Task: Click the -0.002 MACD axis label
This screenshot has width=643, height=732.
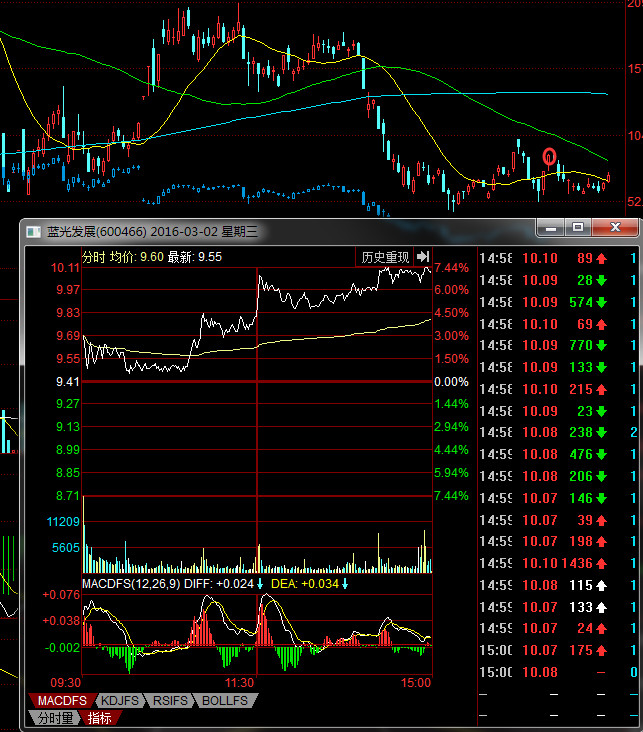Action: 63,648
